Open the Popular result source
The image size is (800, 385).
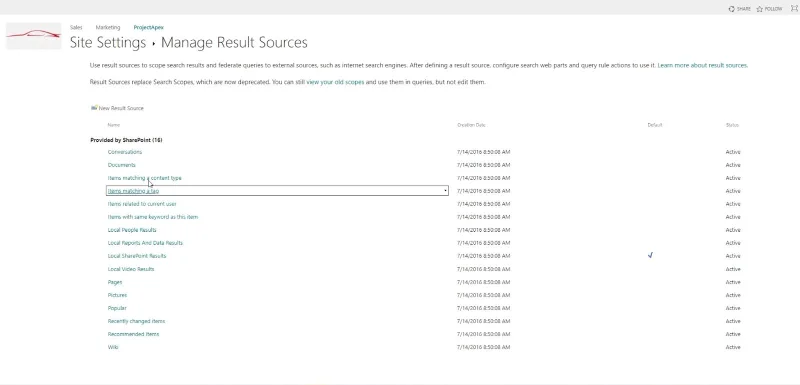[x=117, y=308]
